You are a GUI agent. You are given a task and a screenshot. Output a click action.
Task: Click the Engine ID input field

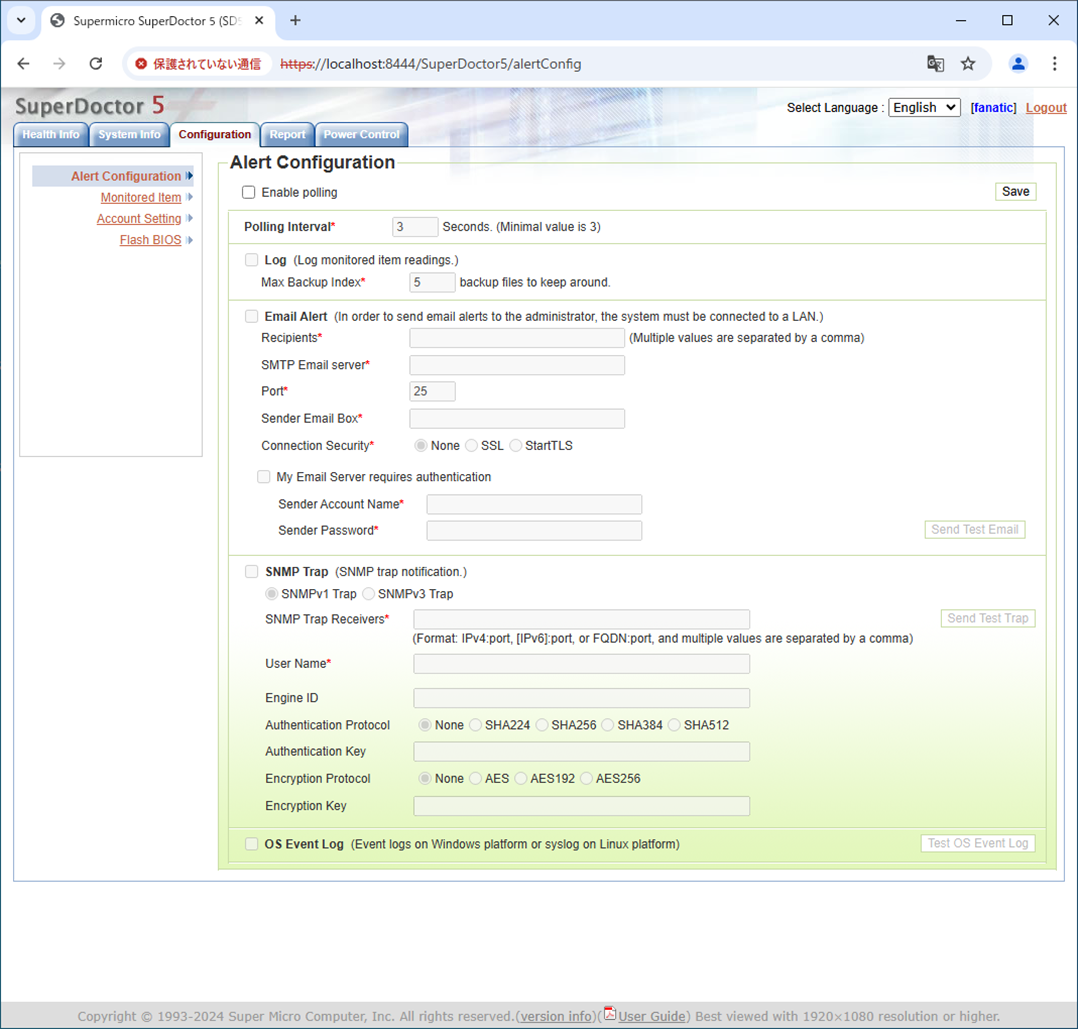pyautogui.click(x=582, y=698)
